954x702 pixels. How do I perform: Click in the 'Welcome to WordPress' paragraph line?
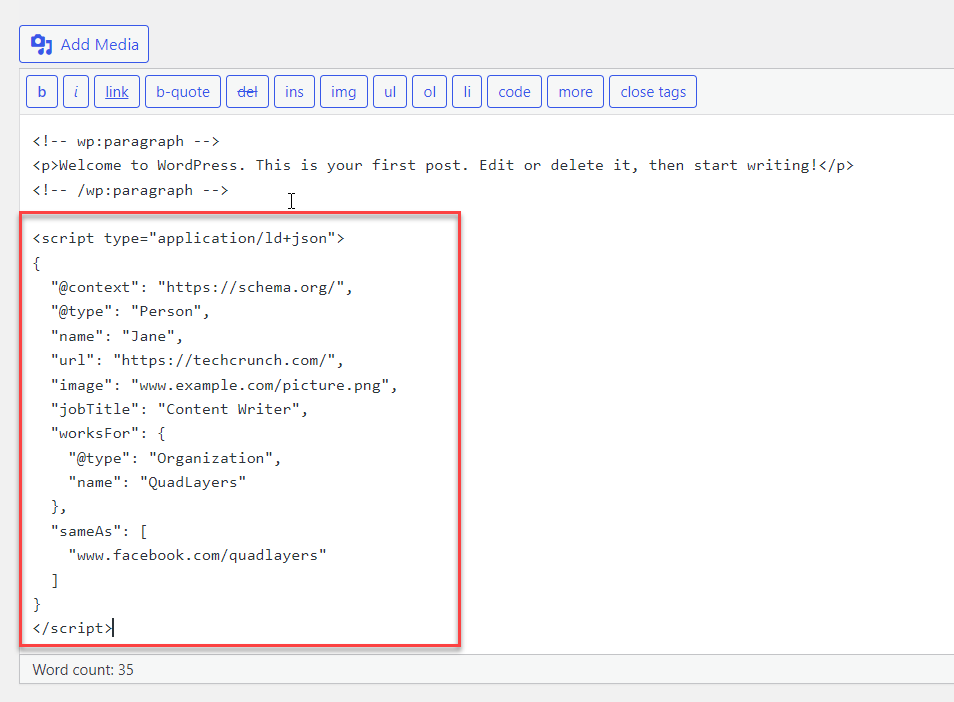coord(443,165)
